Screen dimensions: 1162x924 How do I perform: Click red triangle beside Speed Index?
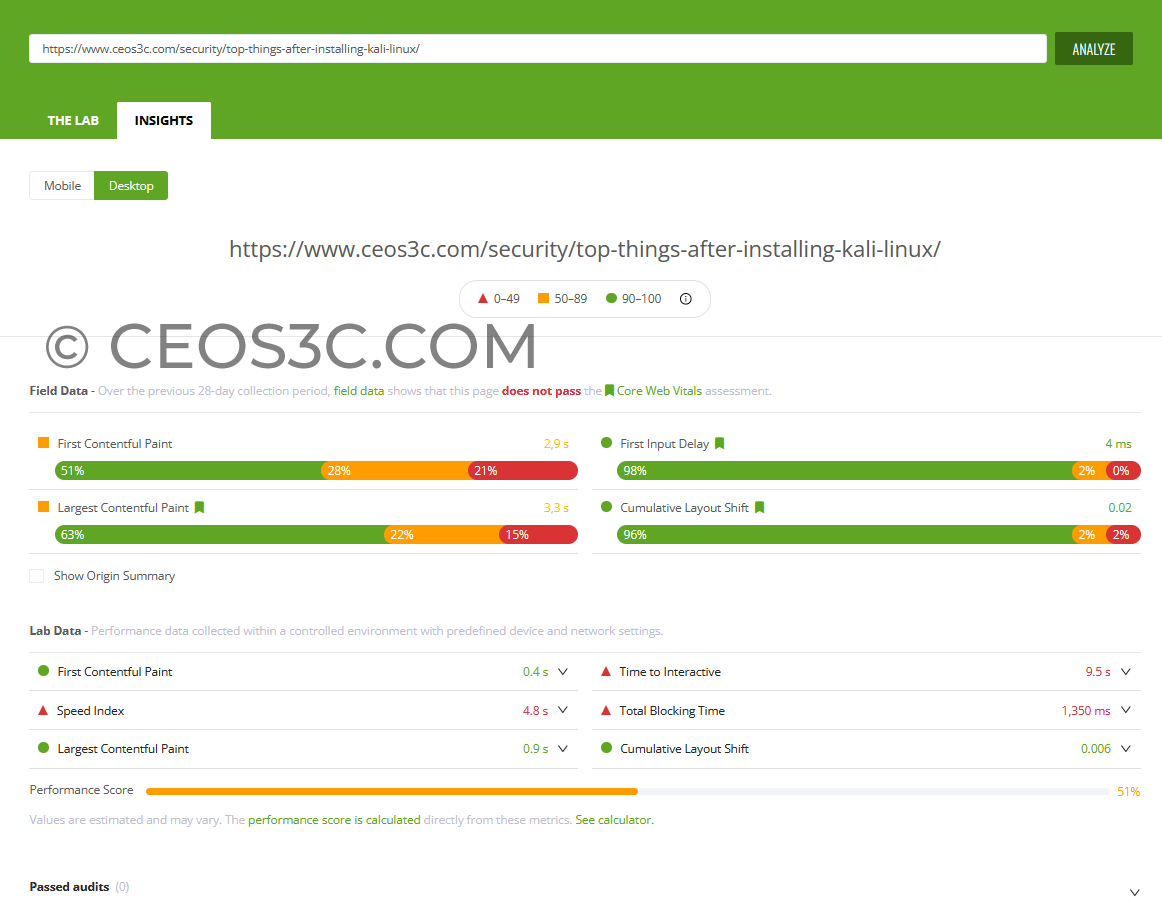point(43,710)
